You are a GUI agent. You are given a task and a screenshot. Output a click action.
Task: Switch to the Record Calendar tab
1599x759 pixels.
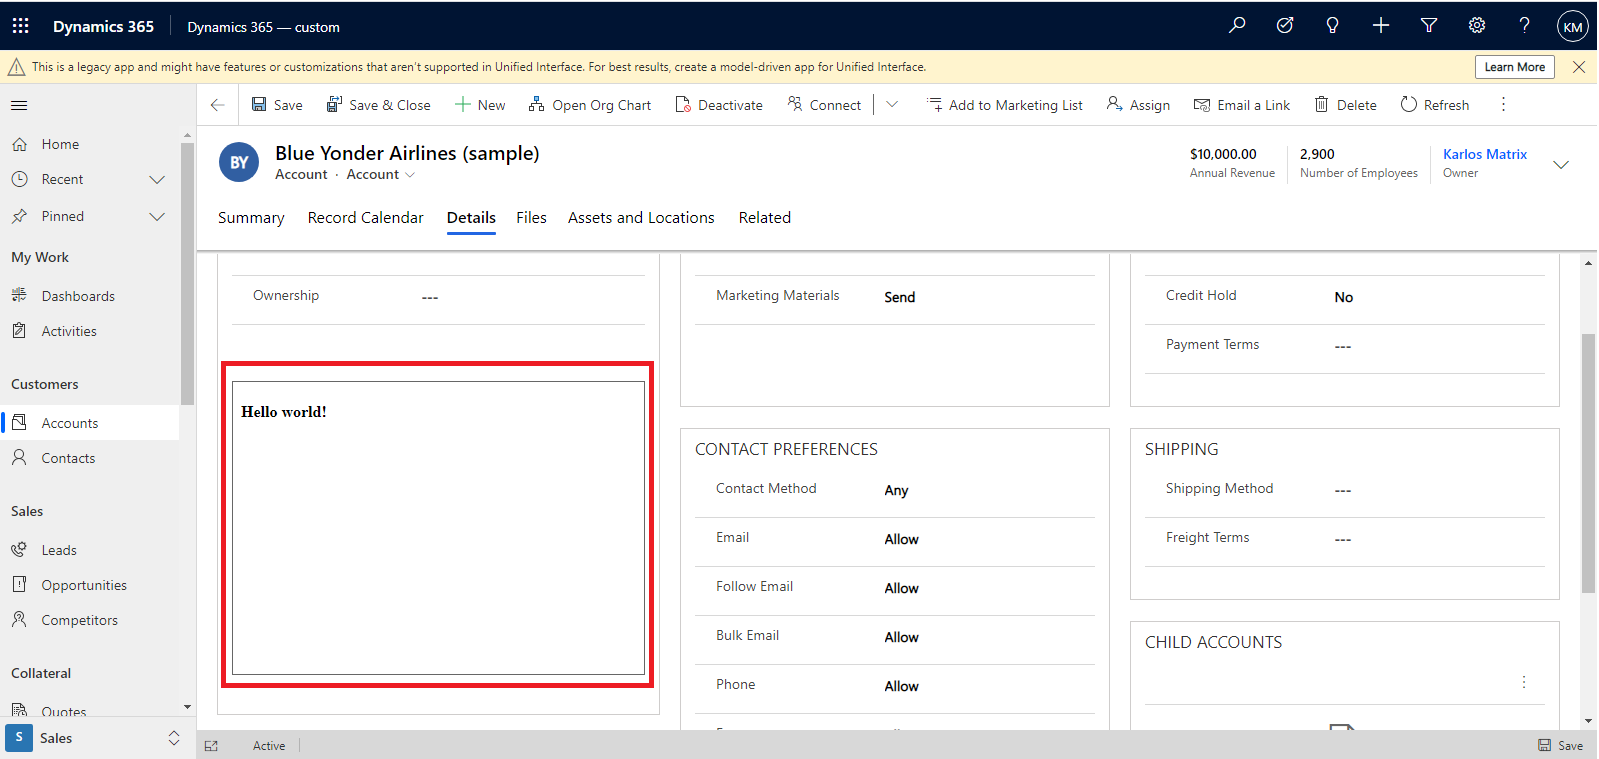click(366, 218)
